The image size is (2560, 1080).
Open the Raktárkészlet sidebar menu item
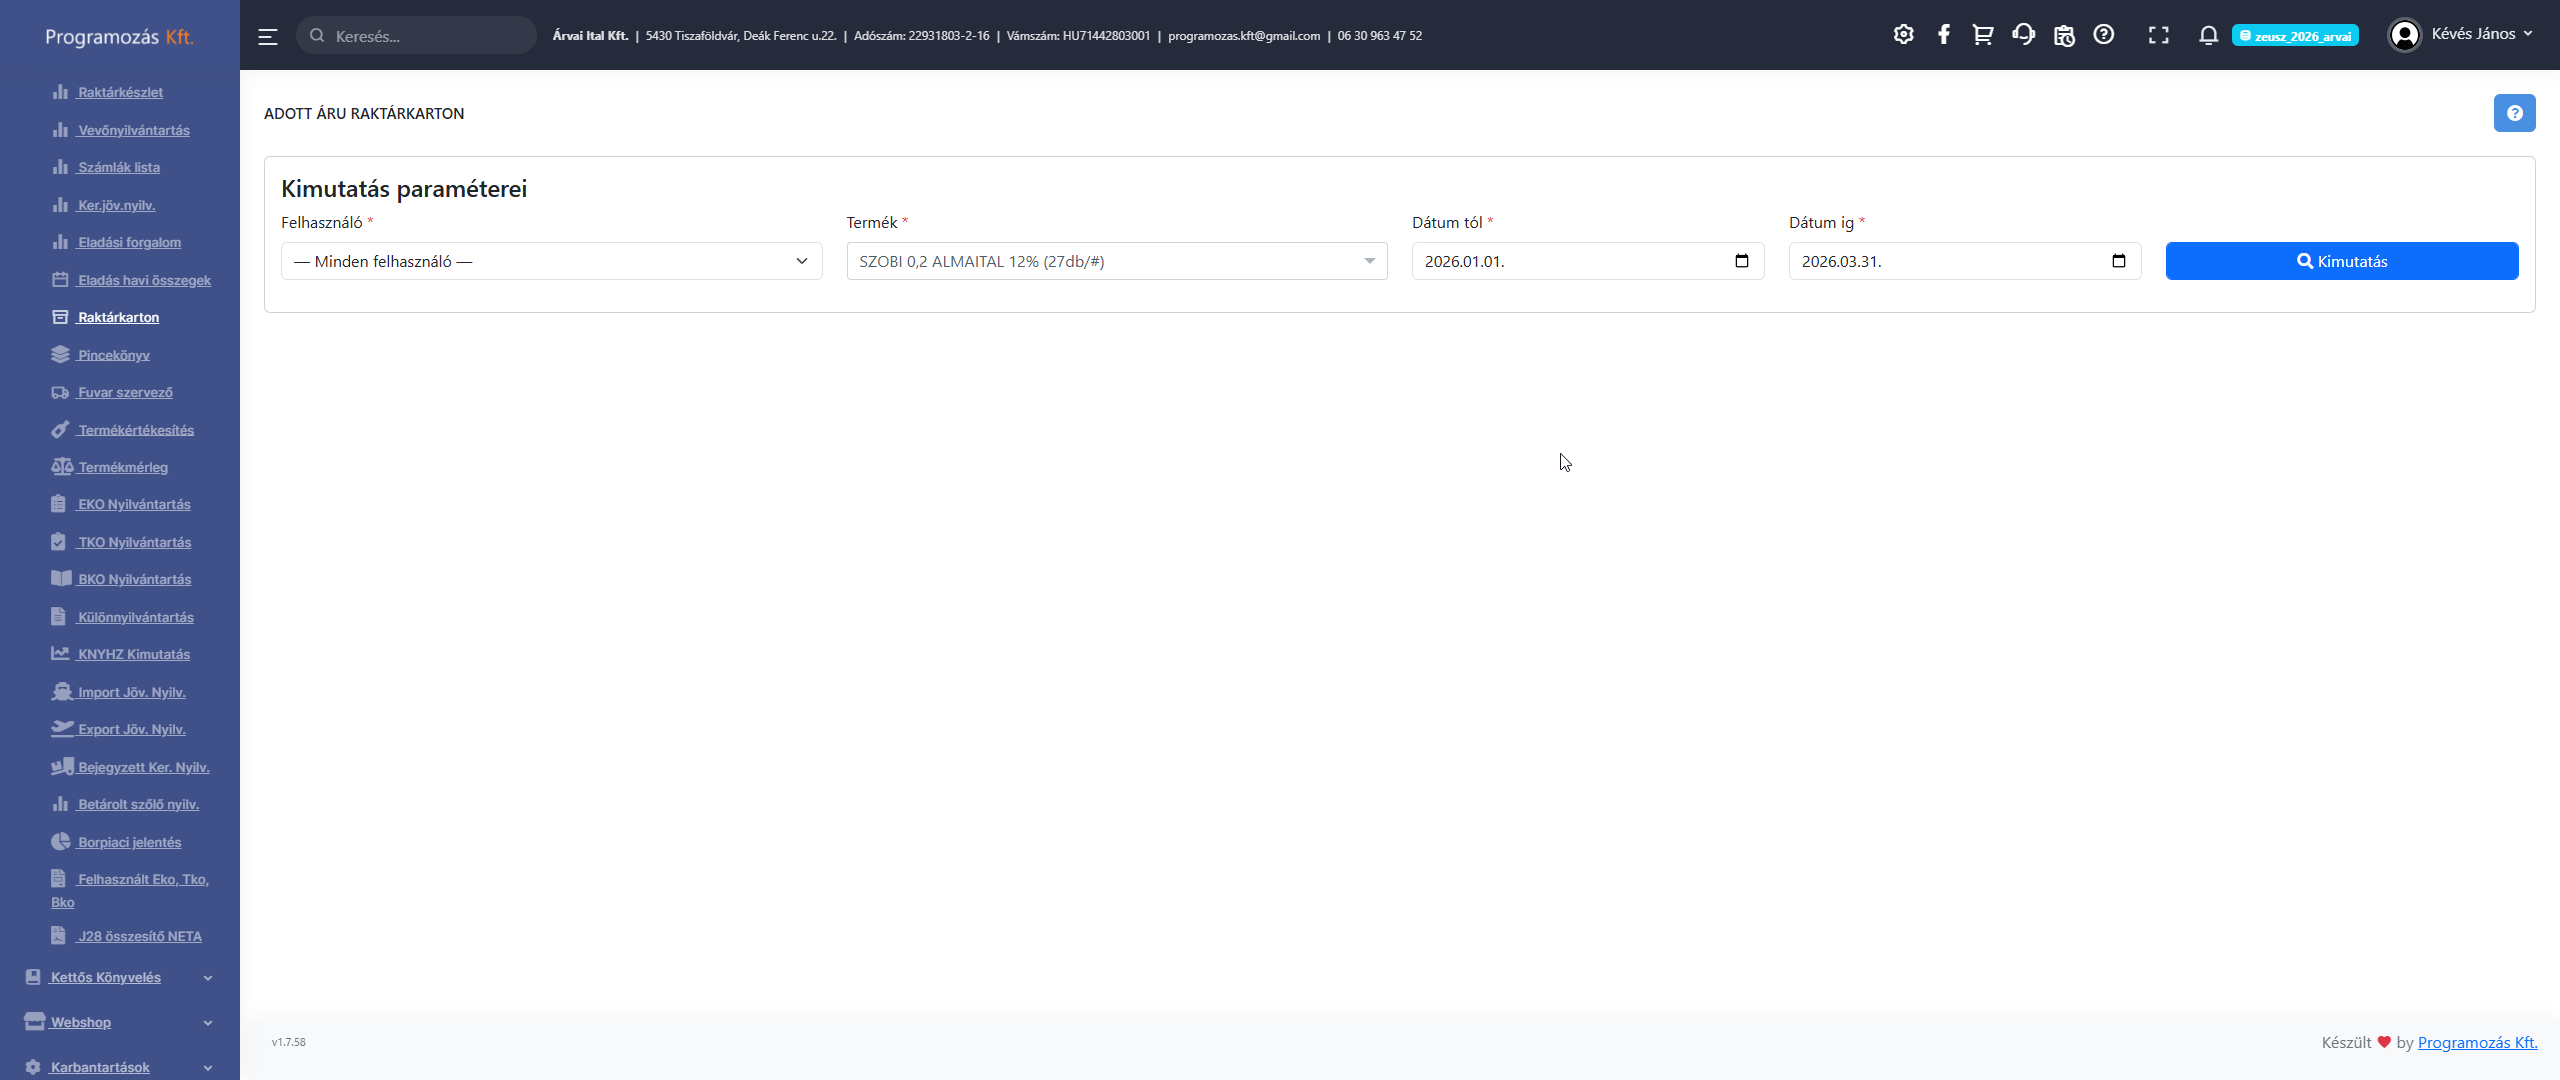(x=120, y=92)
